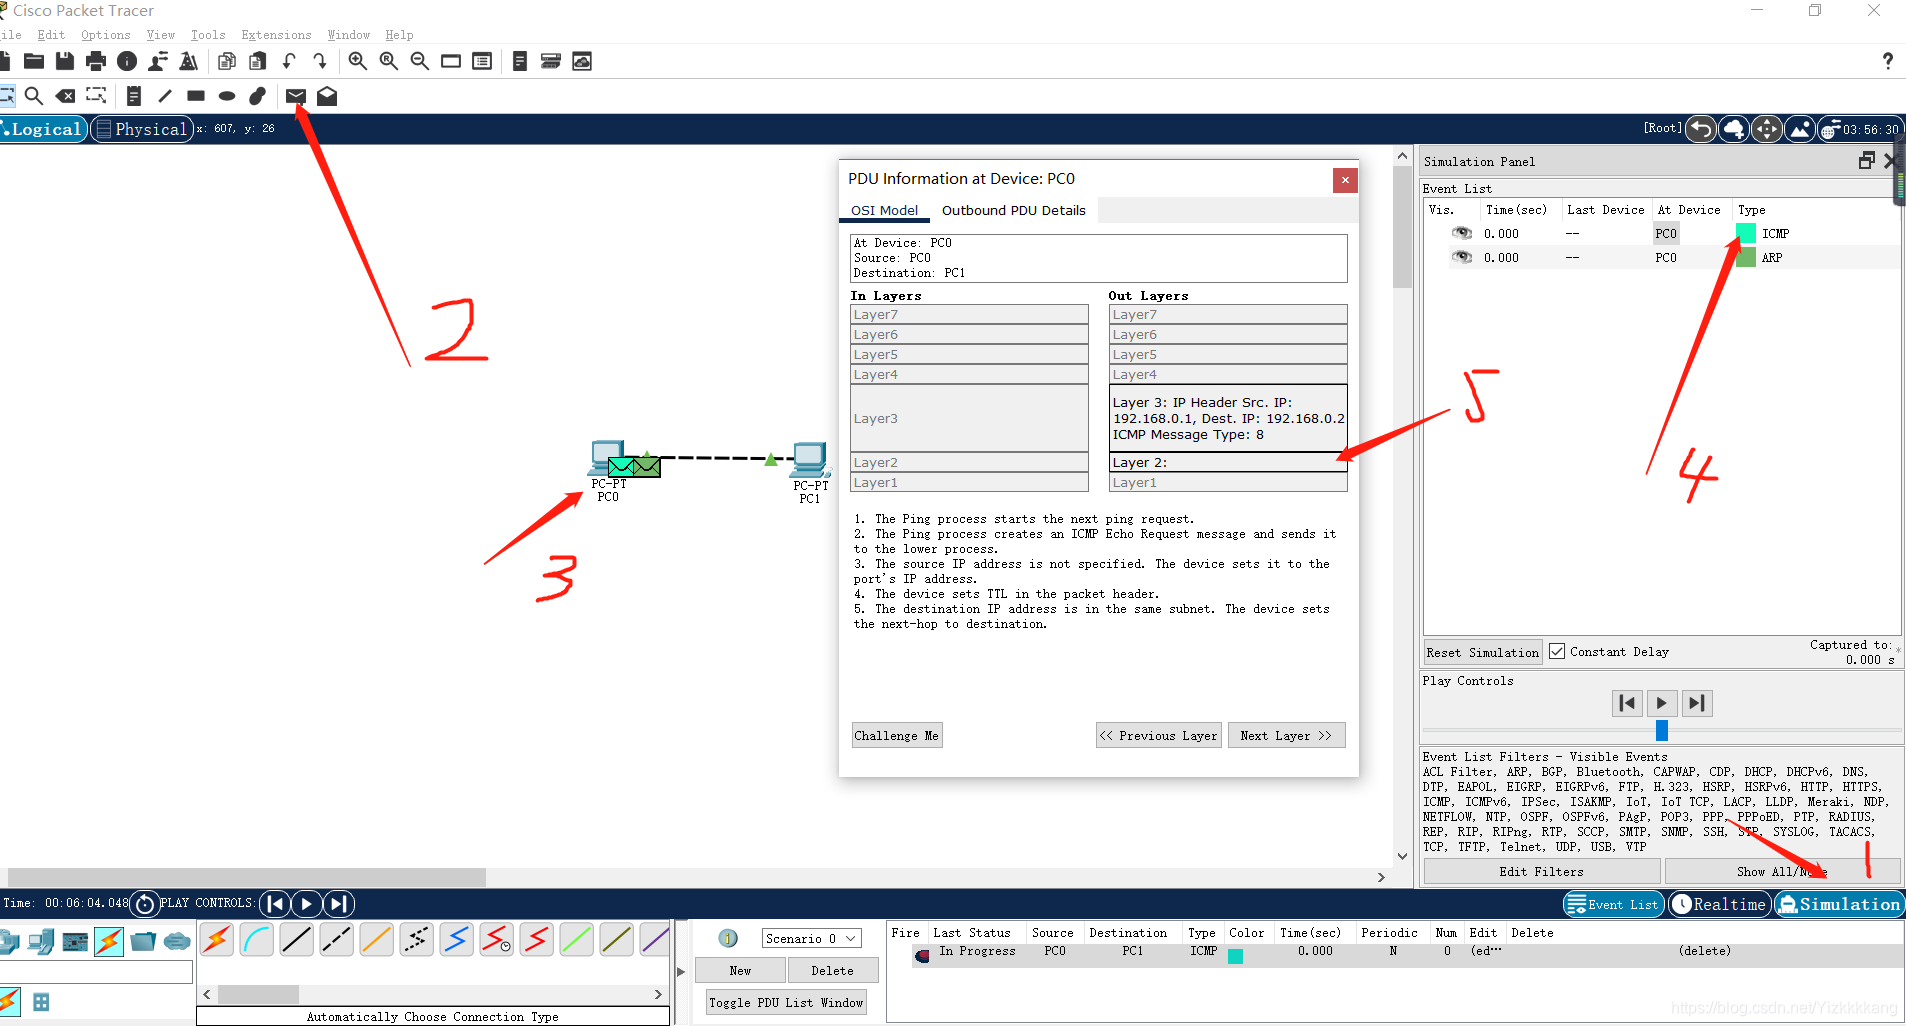Click the ICMP cyan color swatch

[1745, 233]
